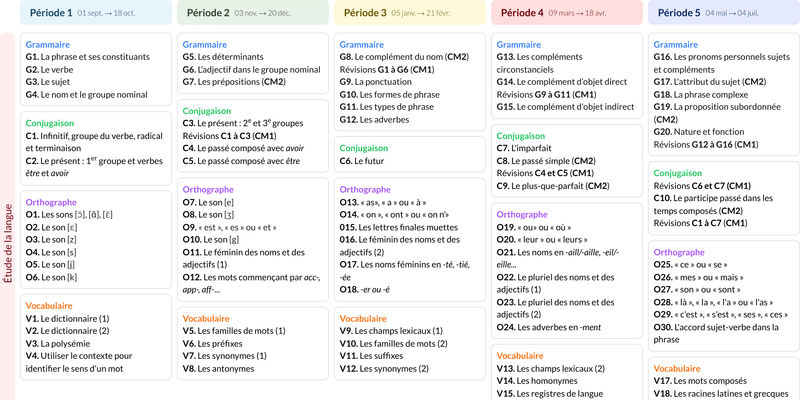Click O10. Le son [g]
The image size is (800, 400).
[x=211, y=239]
